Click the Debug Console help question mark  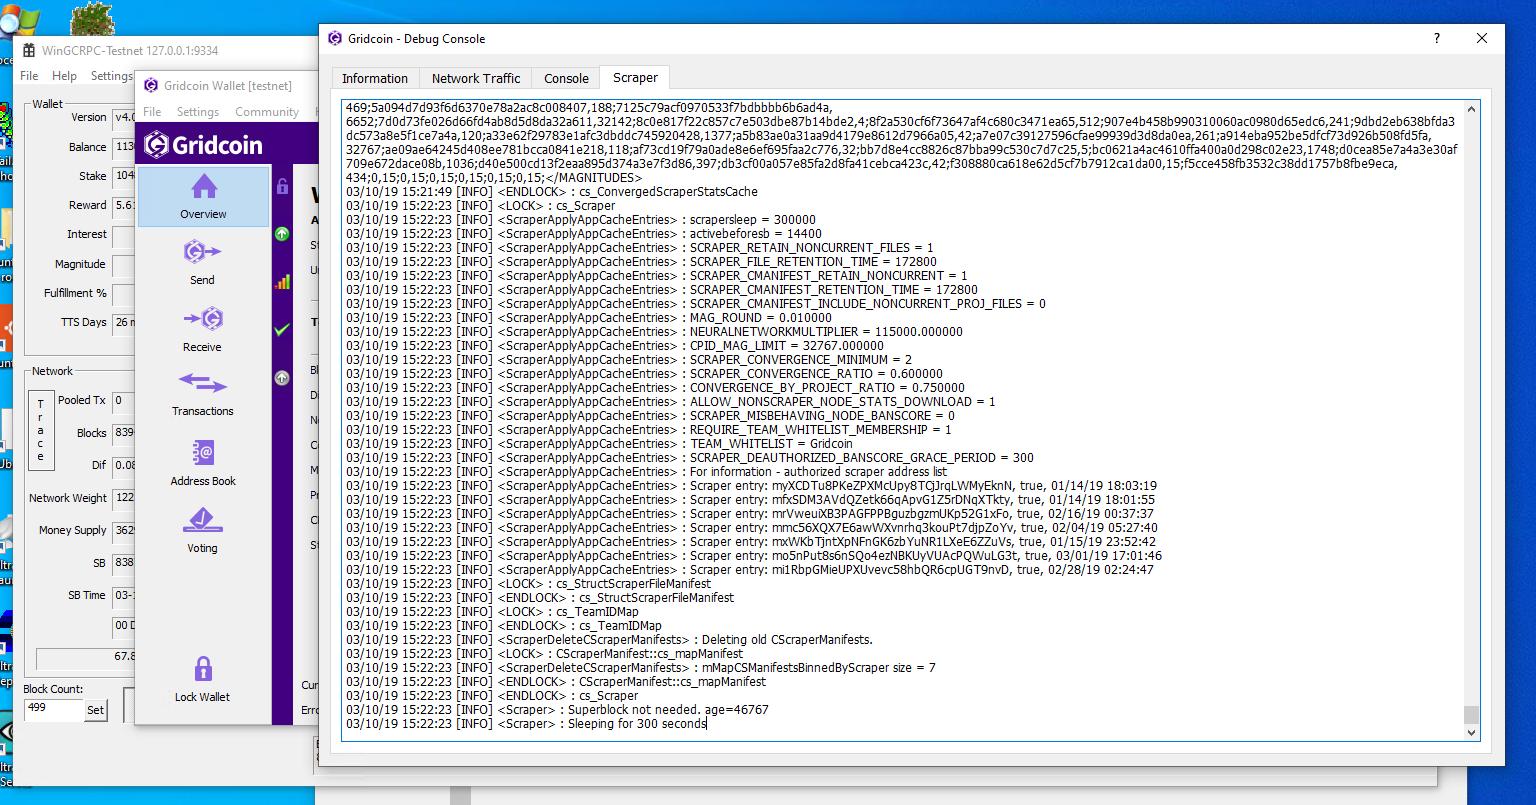1437,39
